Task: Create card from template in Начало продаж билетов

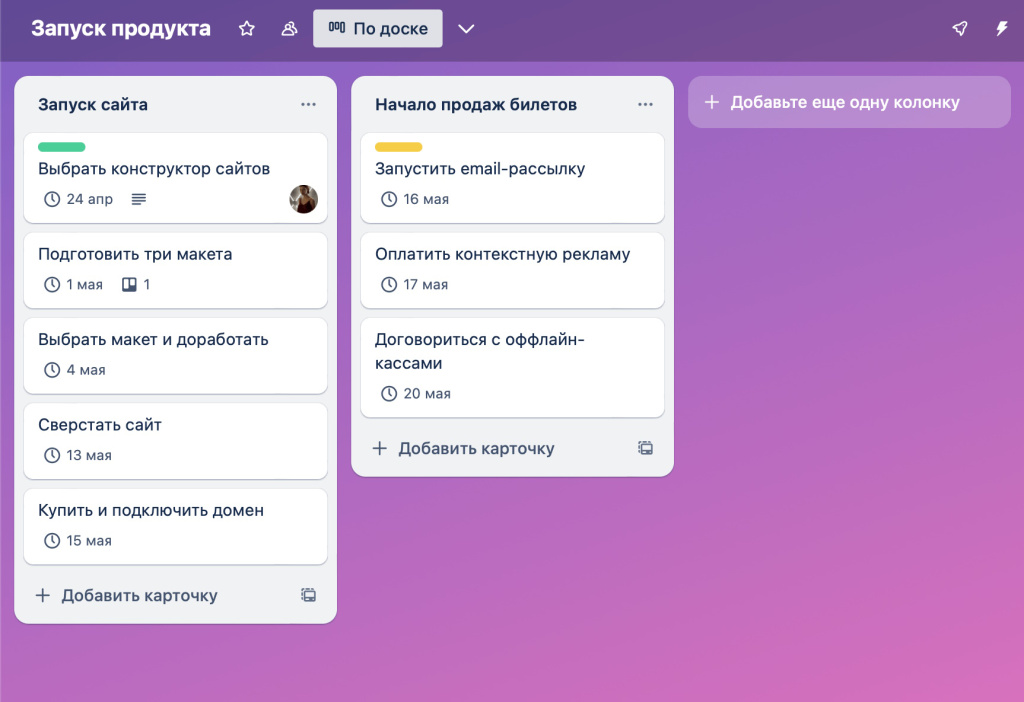Action: click(x=646, y=448)
